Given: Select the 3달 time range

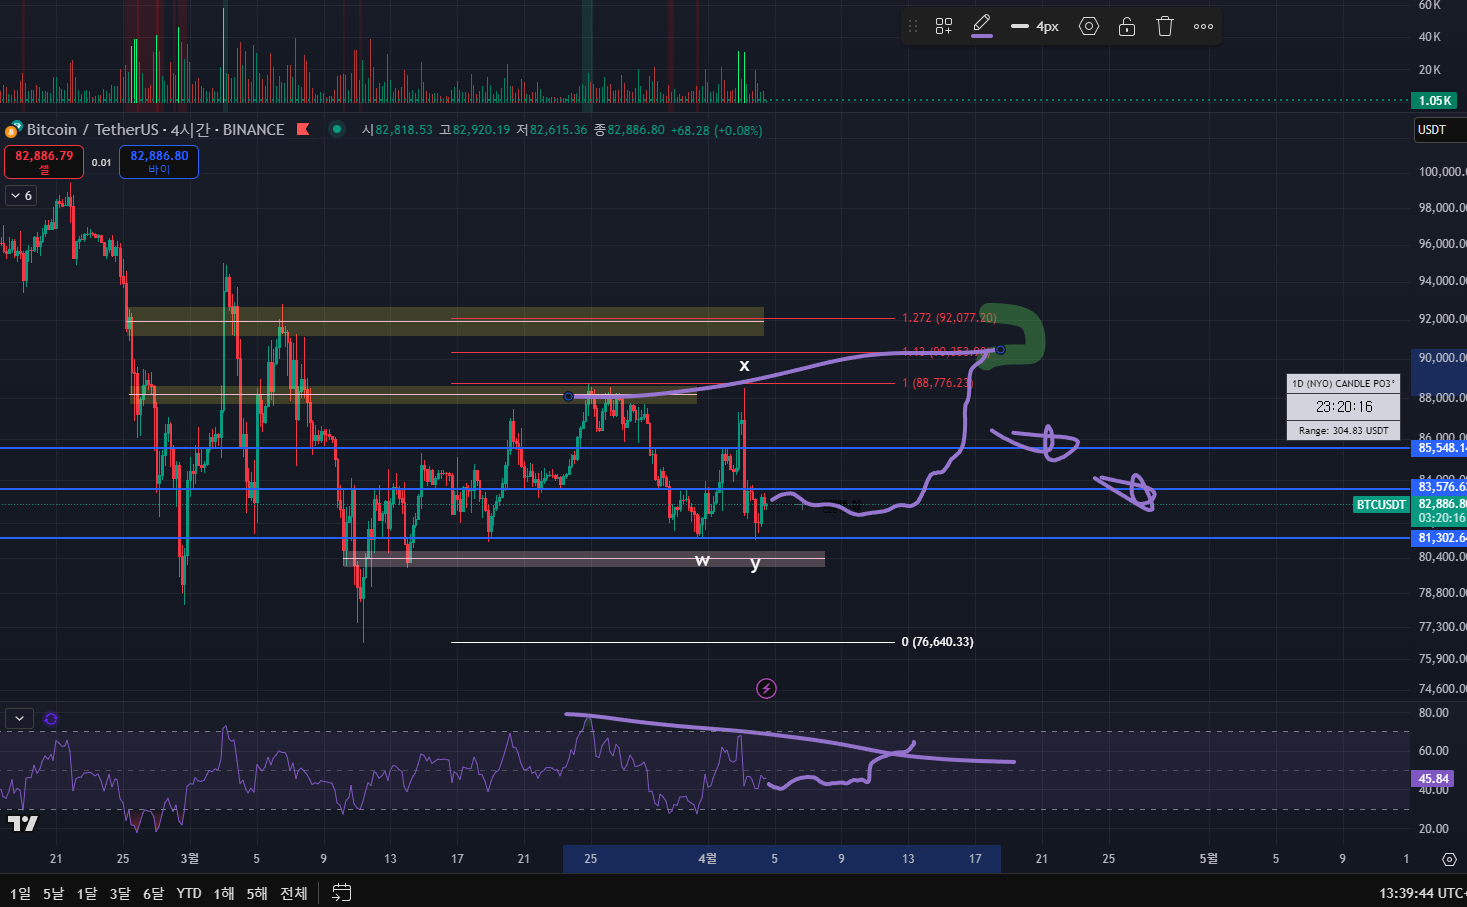Looking at the screenshot, I should pyautogui.click(x=120, y=893).
